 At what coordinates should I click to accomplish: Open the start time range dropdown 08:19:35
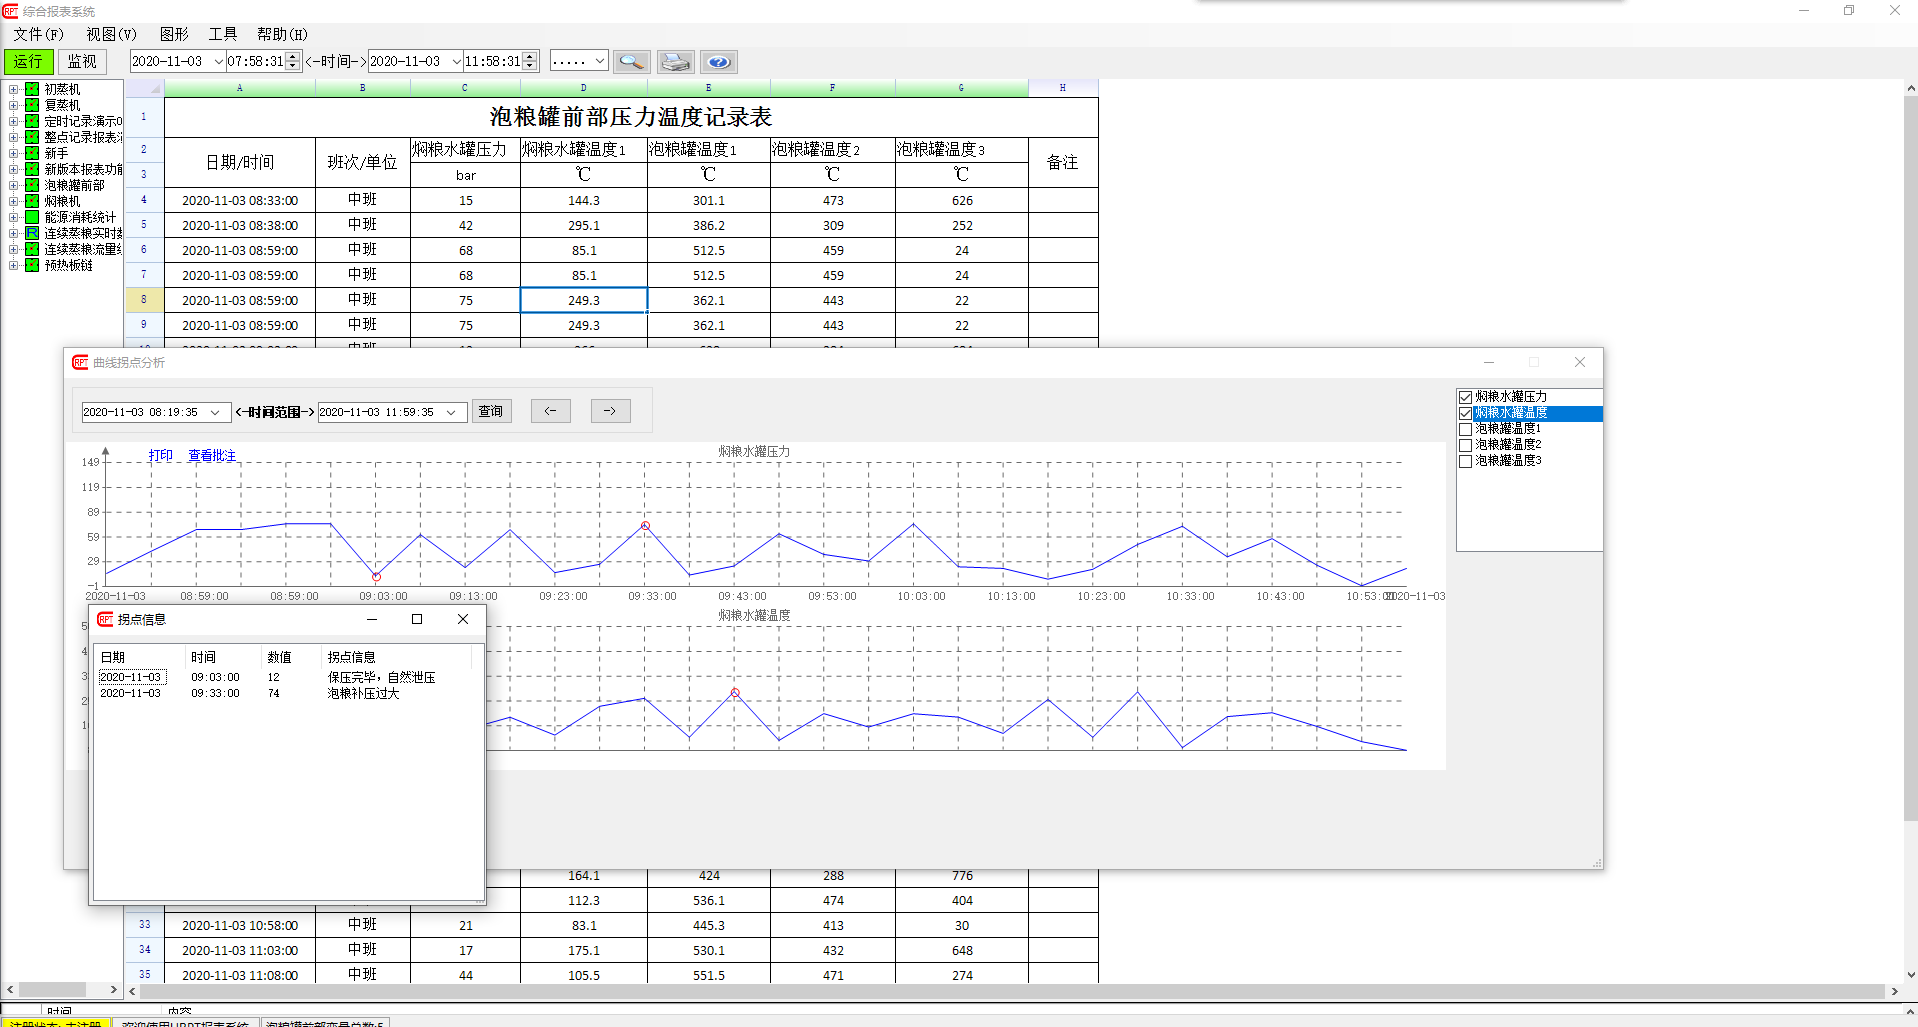point(215,412)
